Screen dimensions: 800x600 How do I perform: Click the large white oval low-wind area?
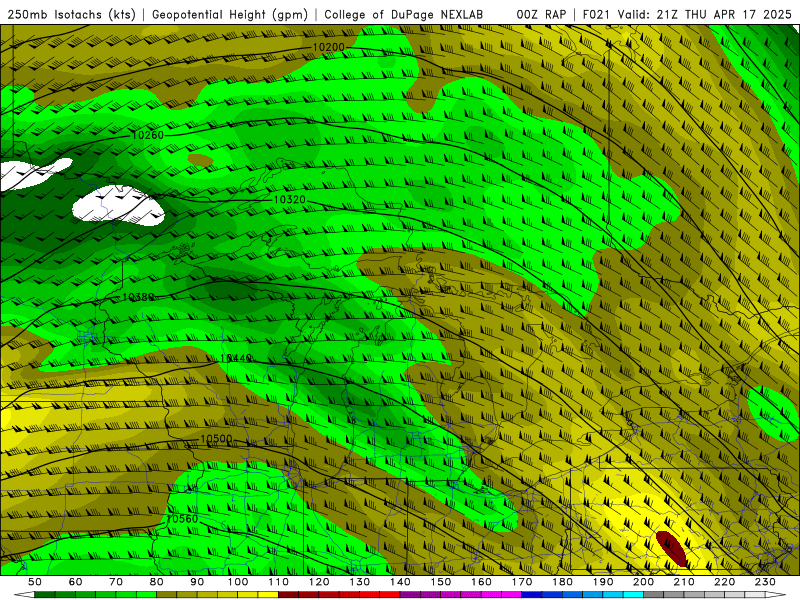point(118,206)
